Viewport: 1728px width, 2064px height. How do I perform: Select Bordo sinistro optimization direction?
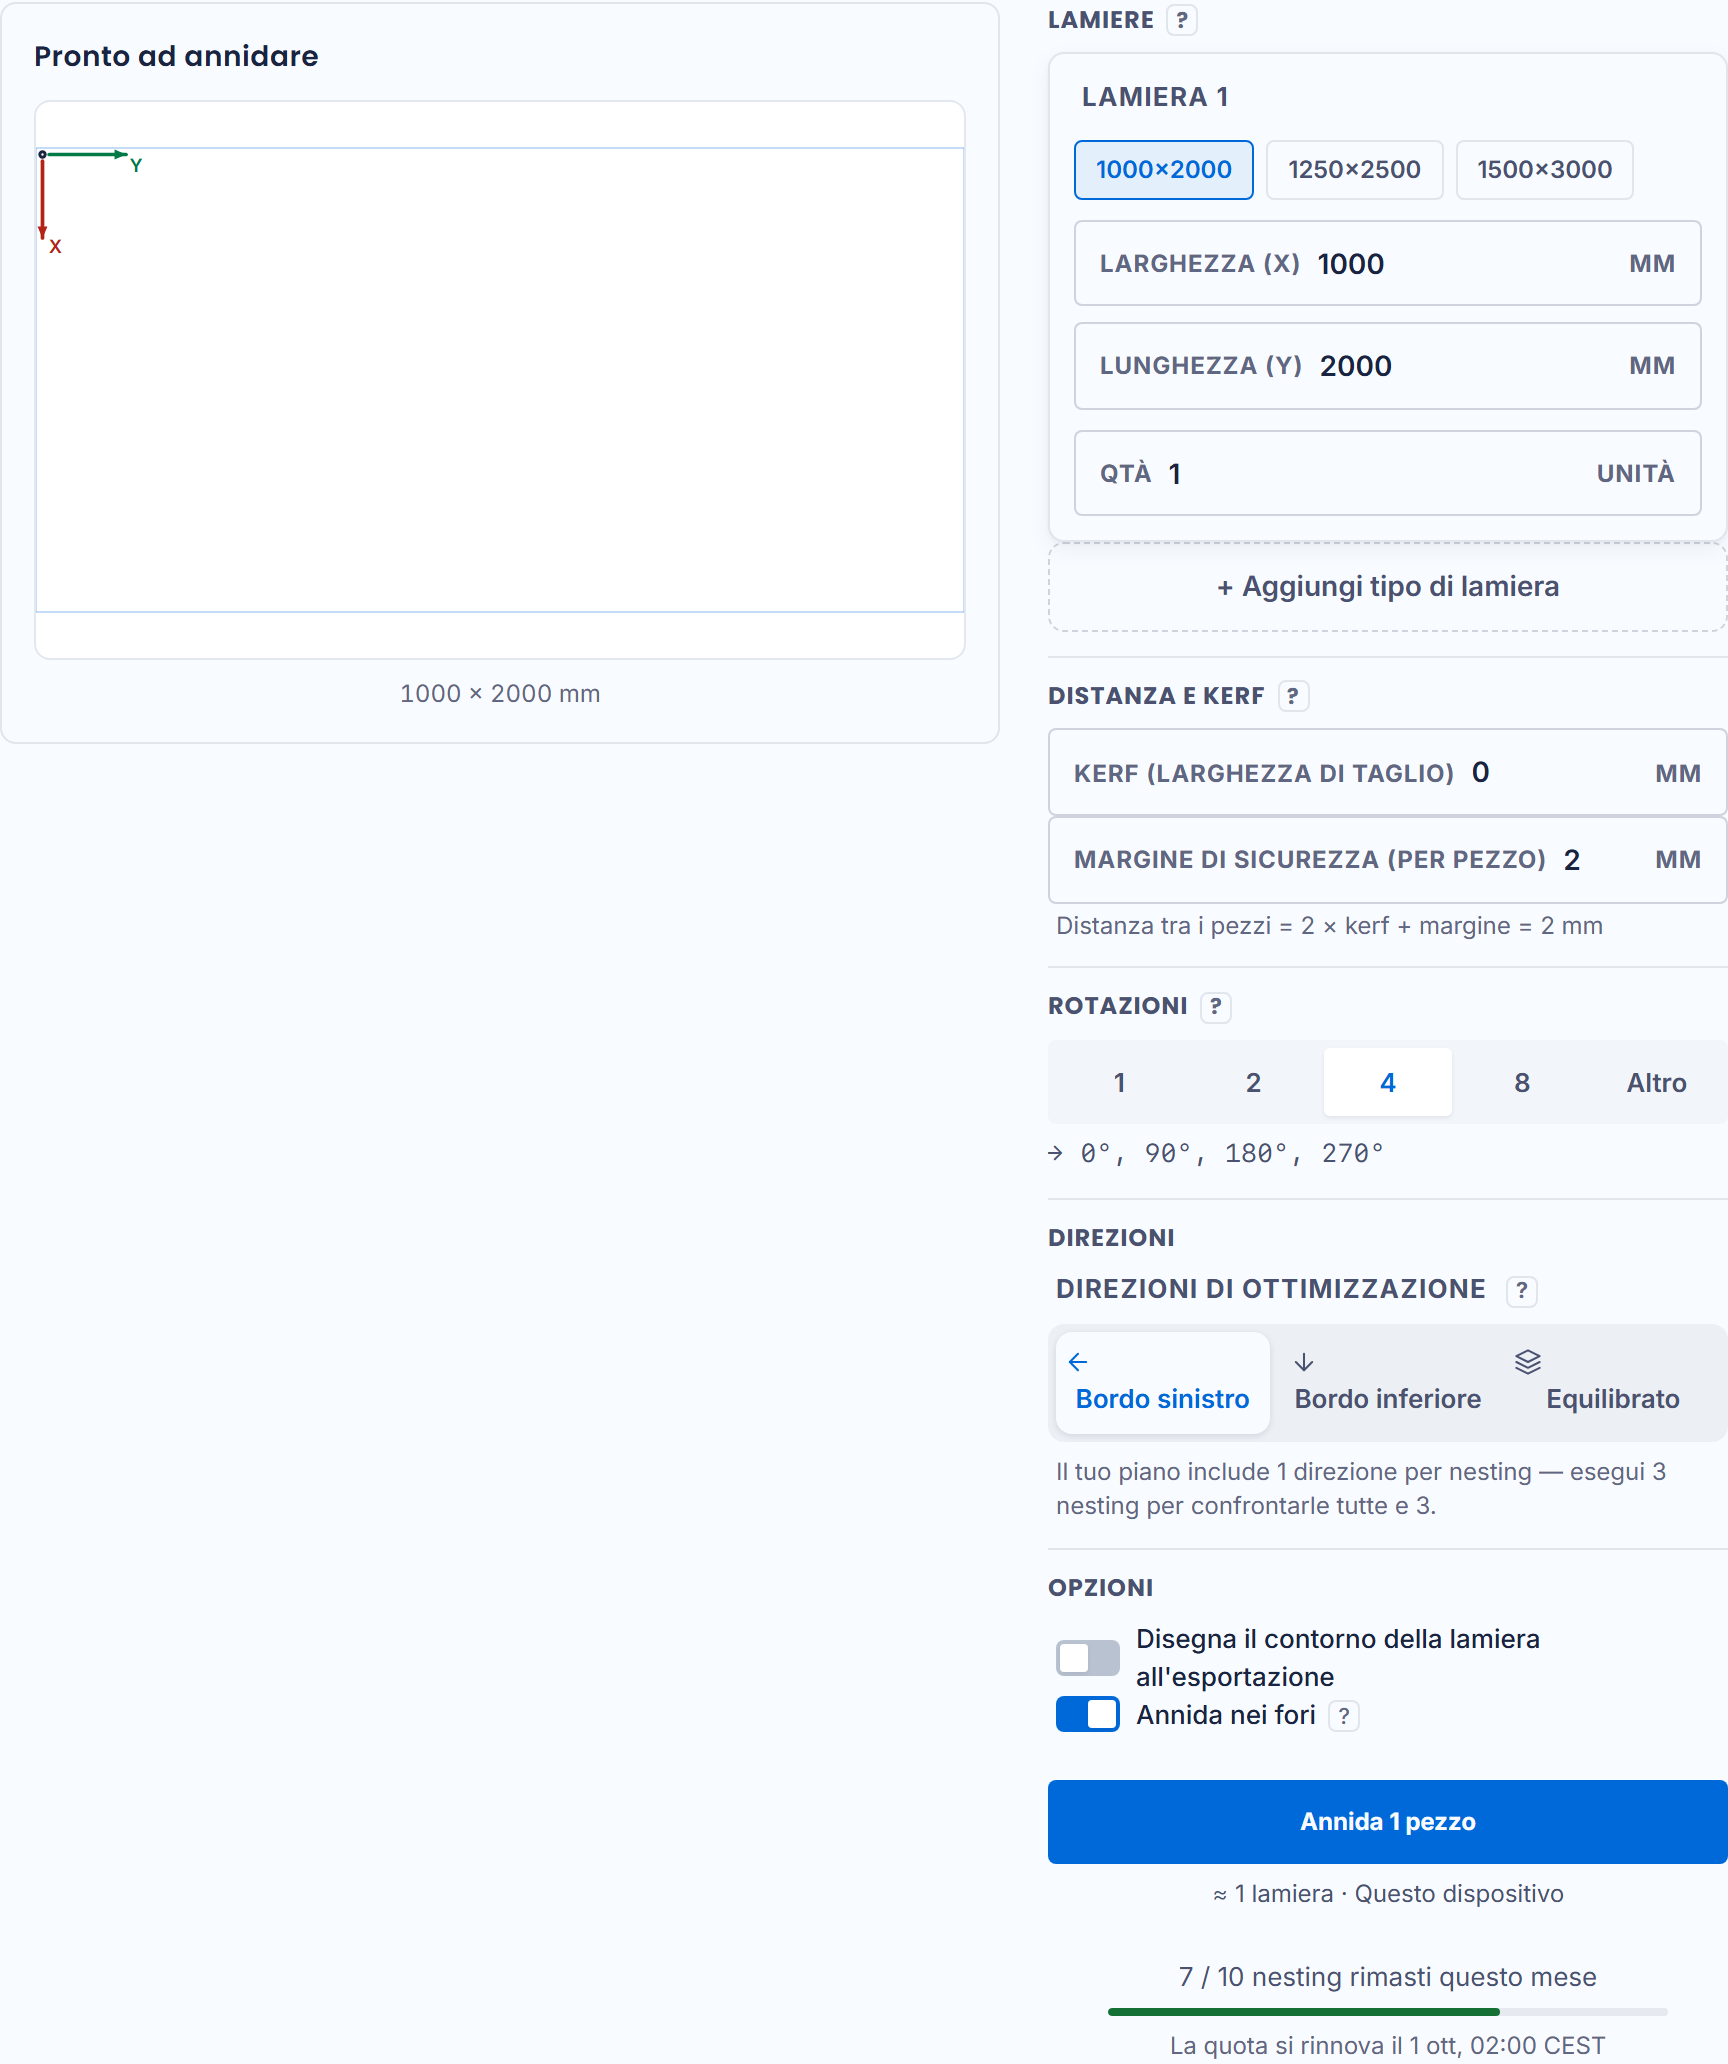[1163, 1383]
